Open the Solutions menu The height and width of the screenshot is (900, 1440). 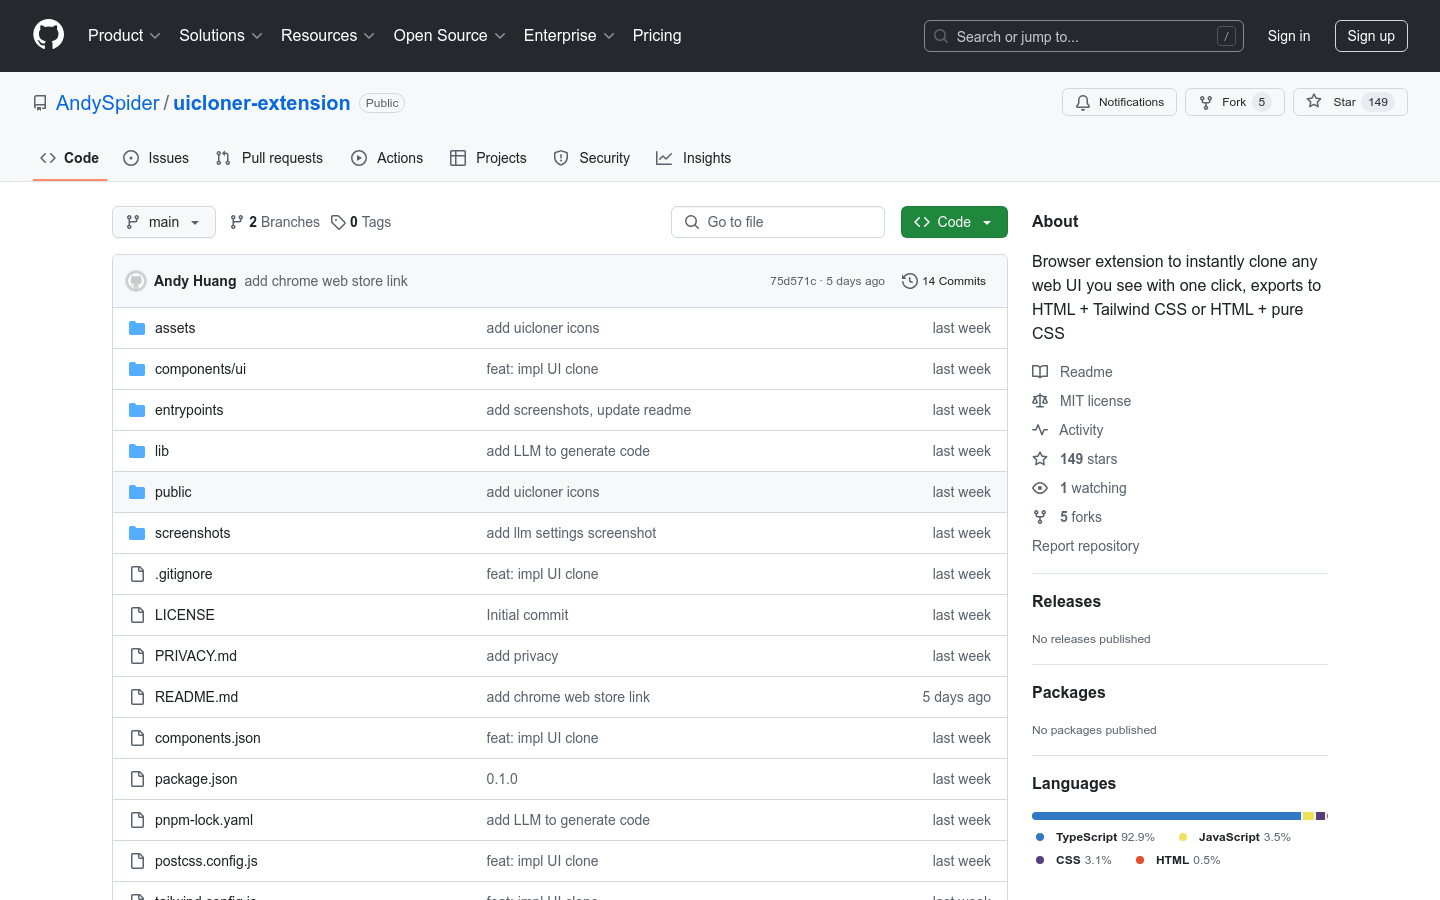(x=221, y=35)
